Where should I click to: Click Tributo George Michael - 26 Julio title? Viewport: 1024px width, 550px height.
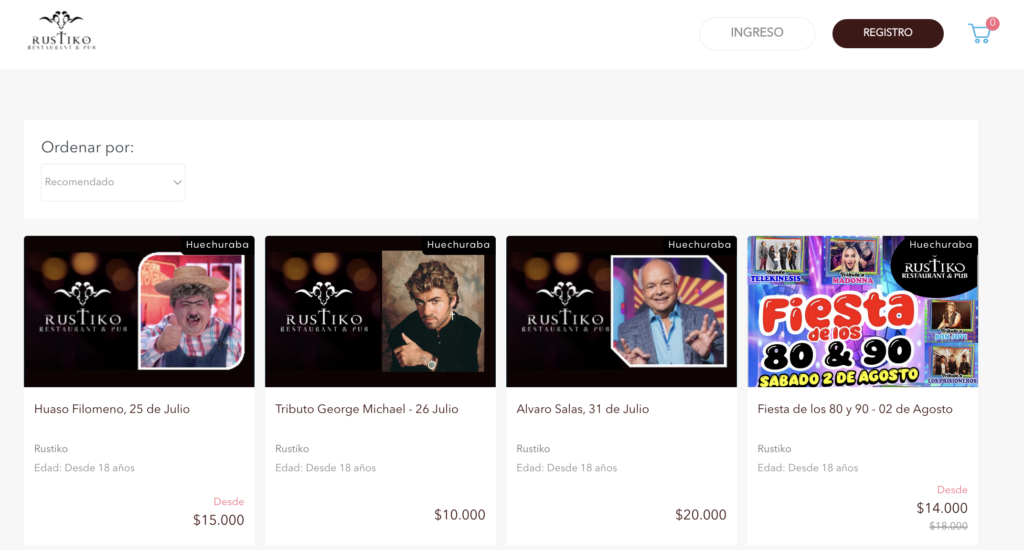pyautogui.click(x=366, y=409)
